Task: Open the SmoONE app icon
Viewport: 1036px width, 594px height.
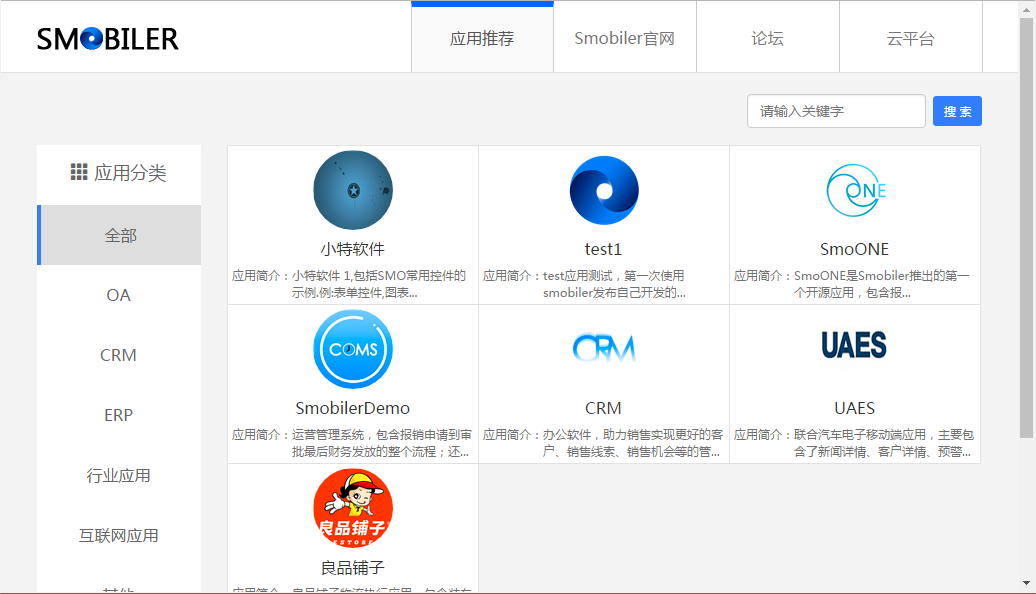Action: point(856,190)
